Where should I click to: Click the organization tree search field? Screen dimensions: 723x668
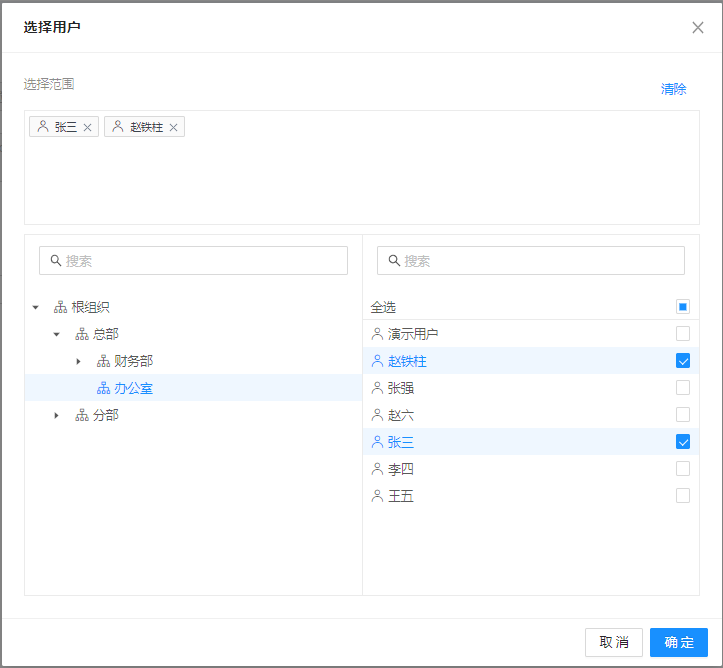point(194,261)
